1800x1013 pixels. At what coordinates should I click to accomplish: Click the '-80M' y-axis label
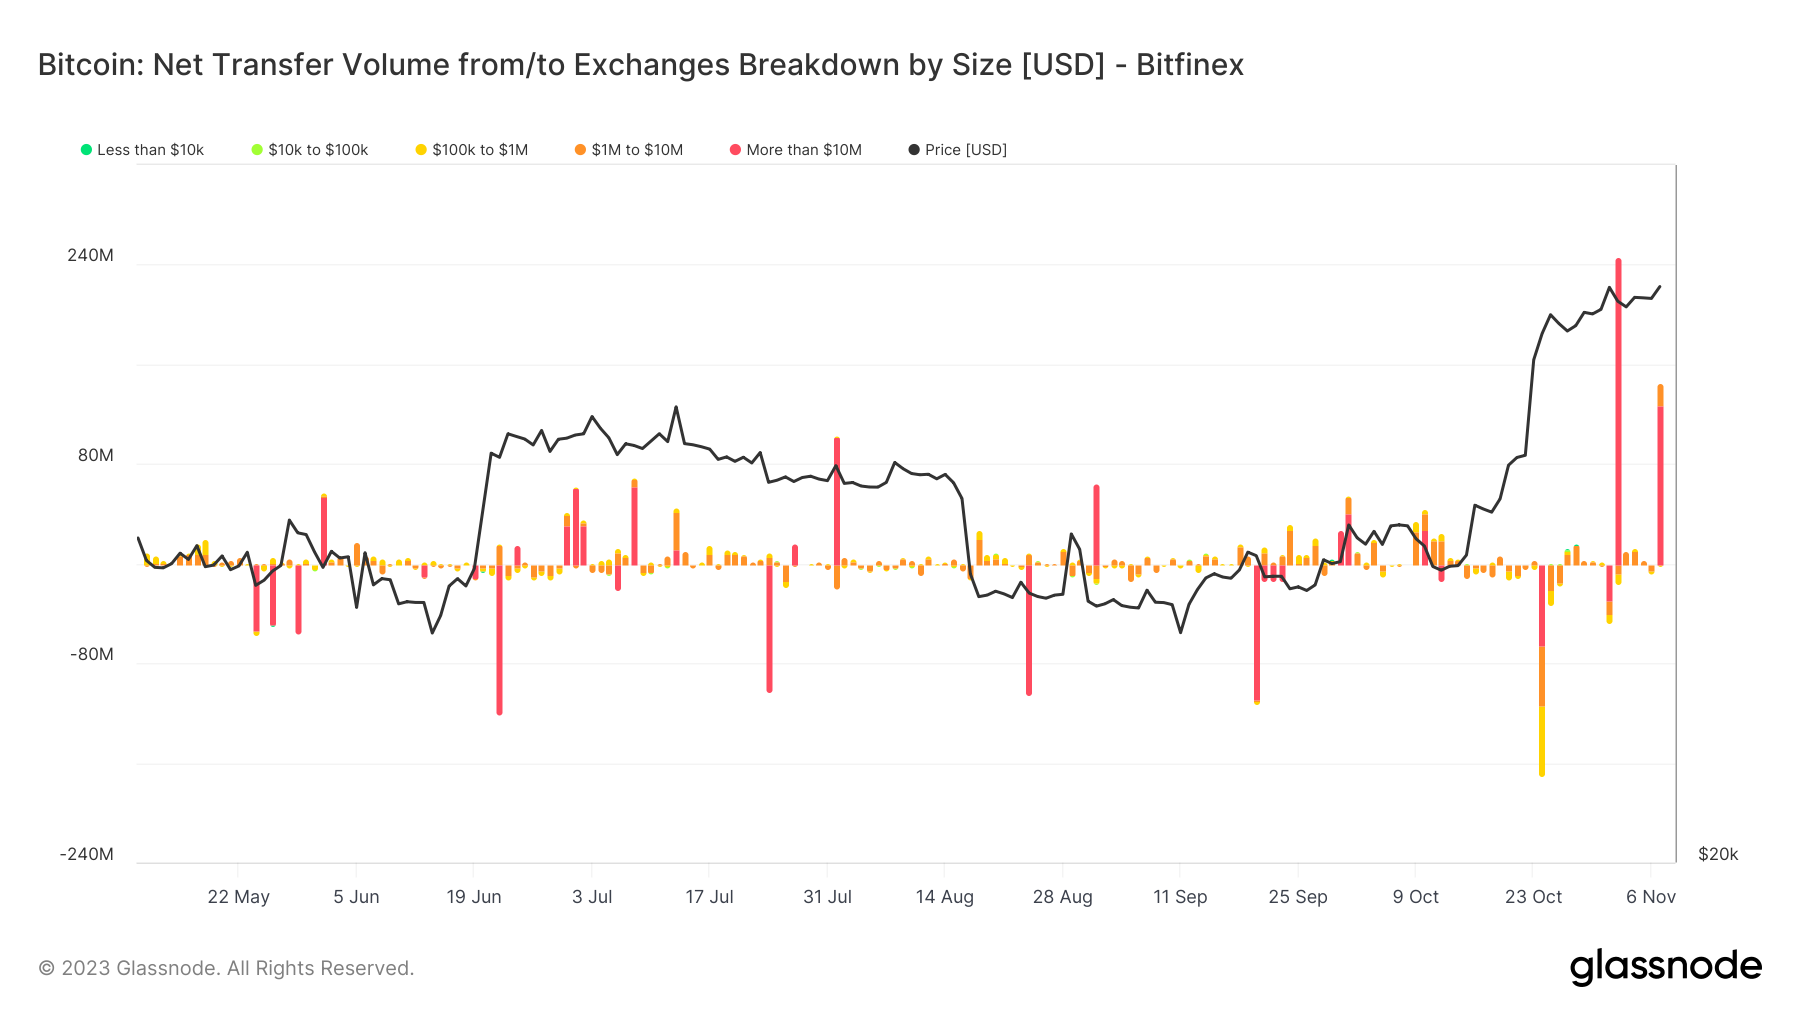click(92, 655)
